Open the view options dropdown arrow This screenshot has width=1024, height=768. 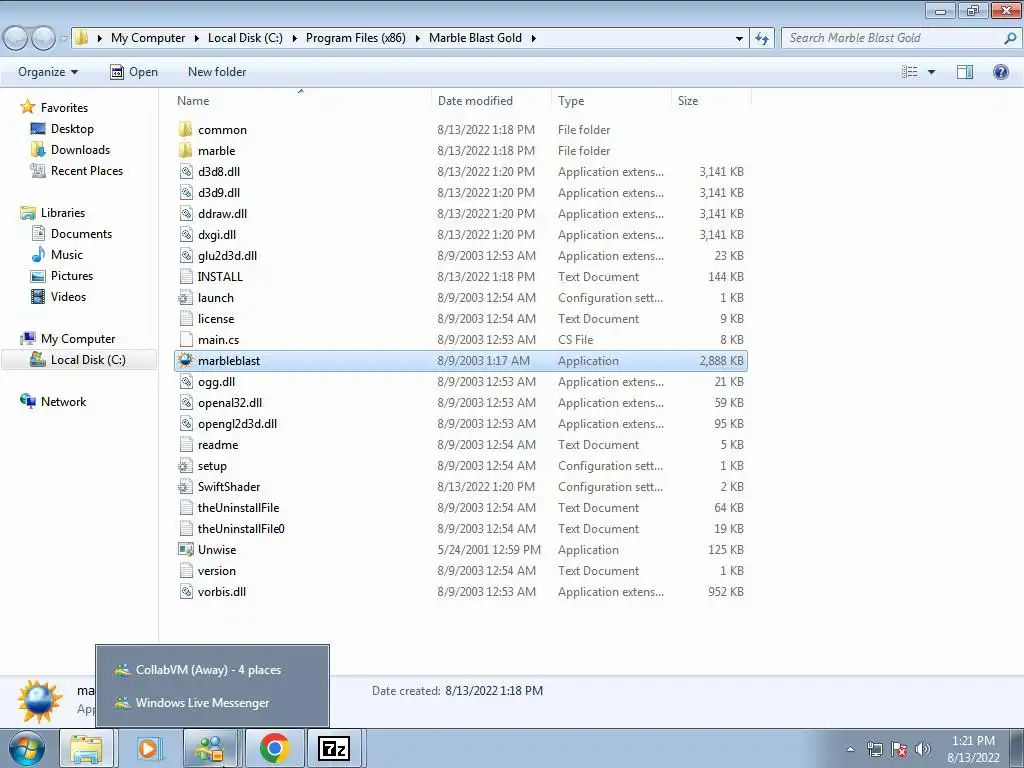tap(931, 72)
